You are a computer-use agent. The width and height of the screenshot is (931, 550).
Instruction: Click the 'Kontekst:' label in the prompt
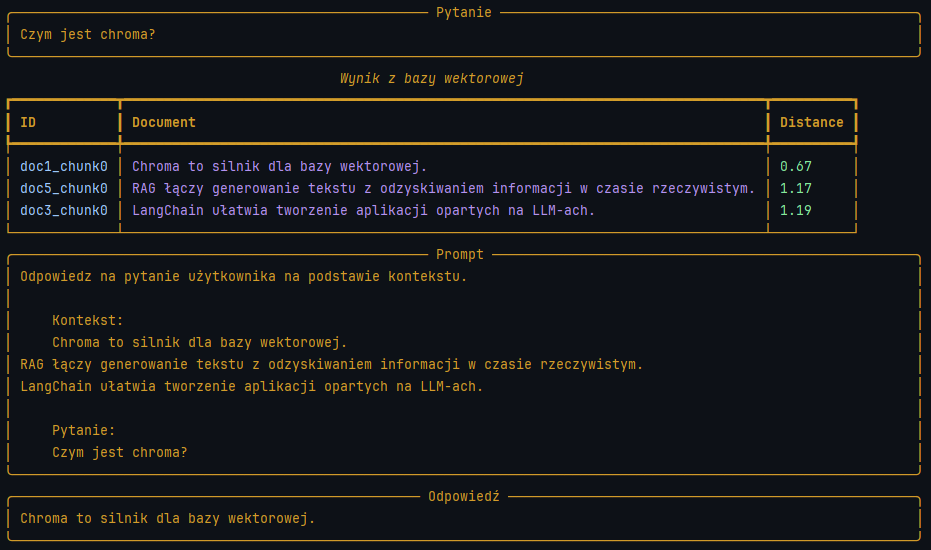tap(88, 320)
